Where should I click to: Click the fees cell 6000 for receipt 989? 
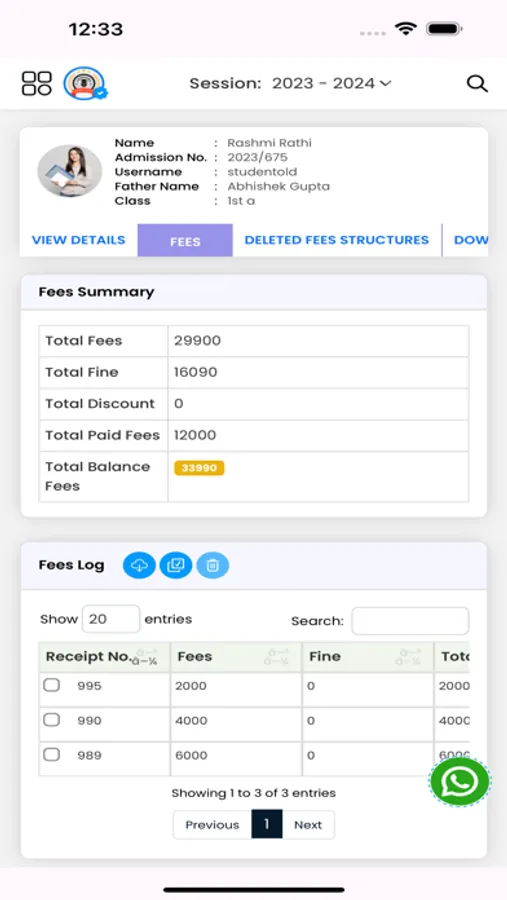pos(191,755)
